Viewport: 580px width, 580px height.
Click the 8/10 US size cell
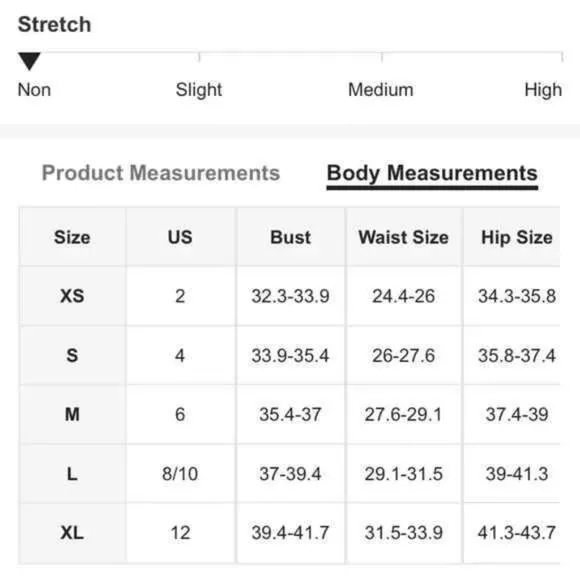(180, 474)
